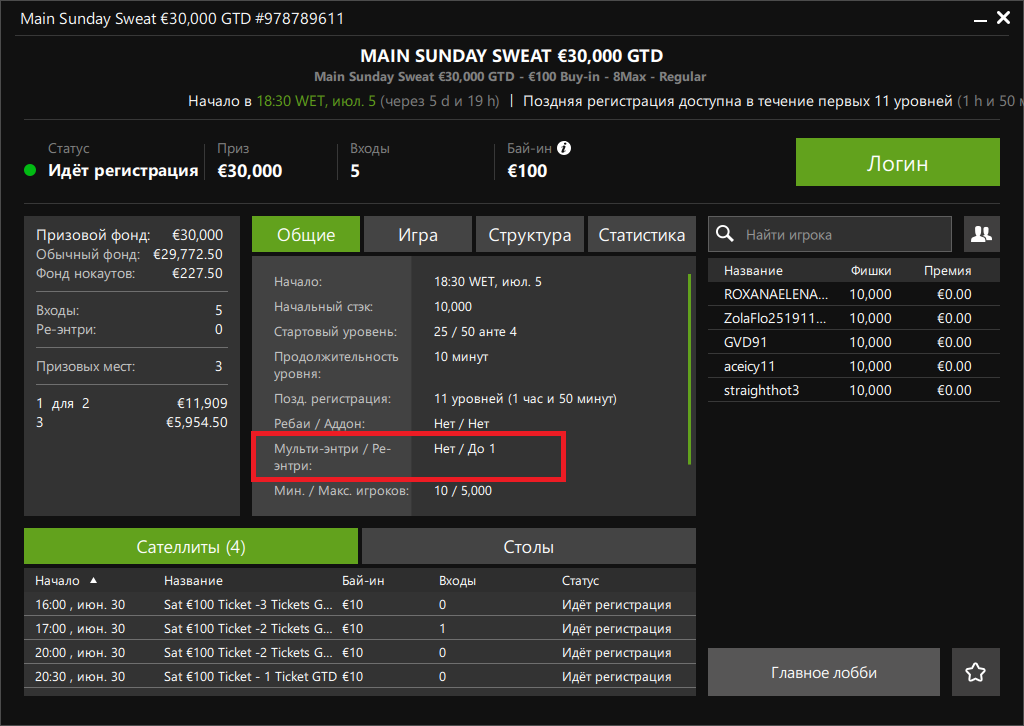Click the €5,954.50 payout amount
Screen dimensions: 1024x726
pyautogui.click(x=197, y=422)
